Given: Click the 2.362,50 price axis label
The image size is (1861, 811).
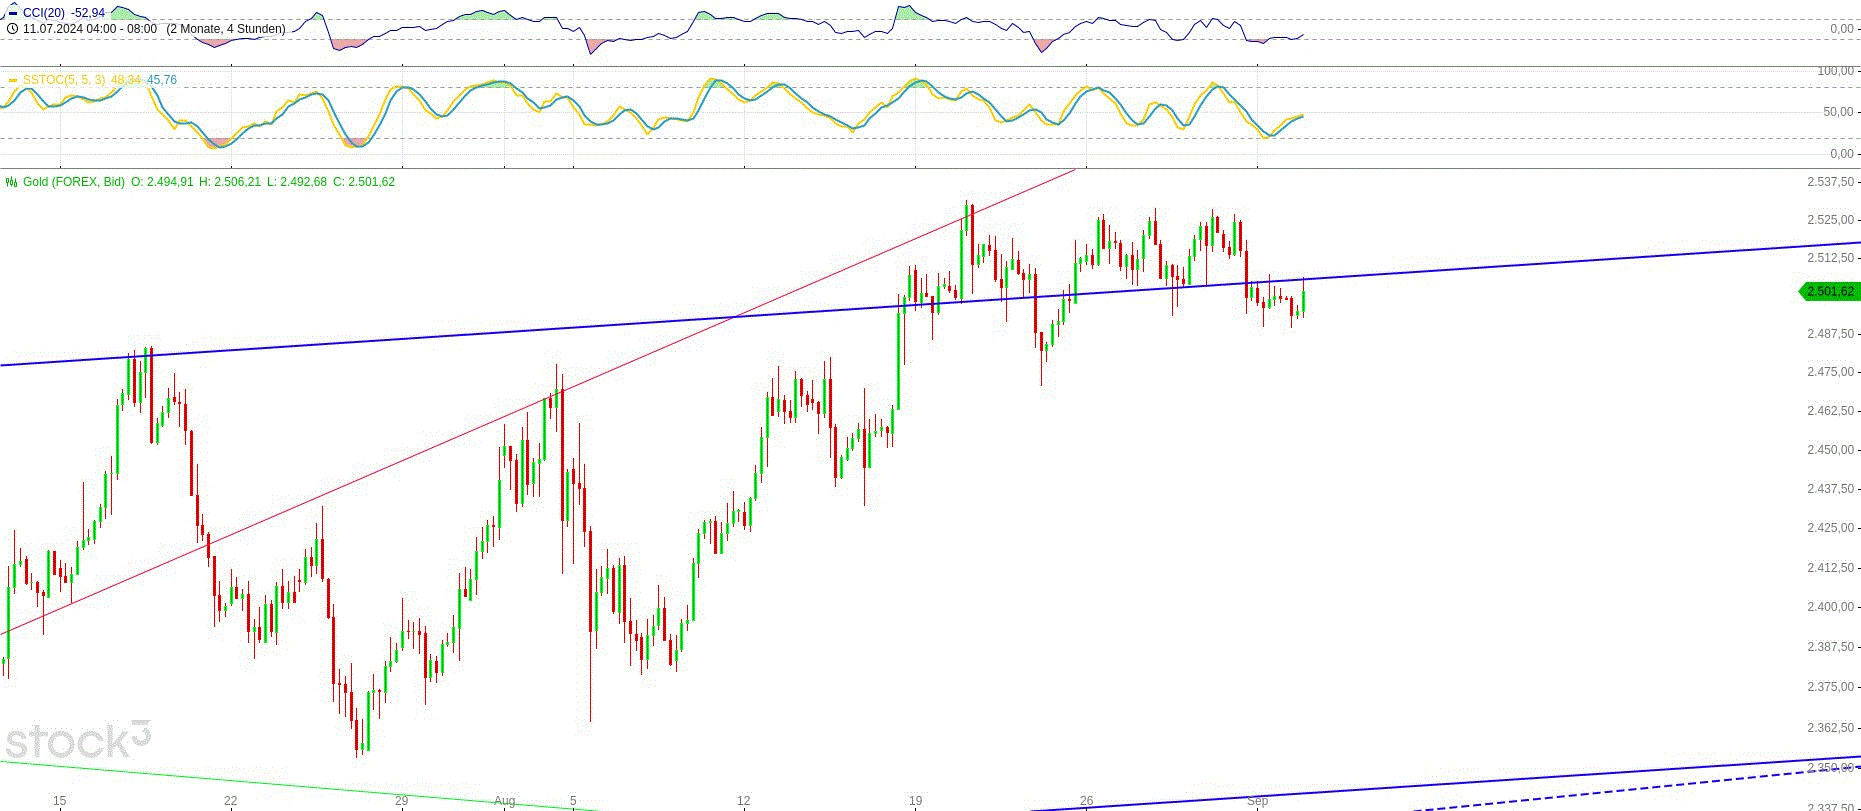Looking at the screenshot, I should 1831,728.
